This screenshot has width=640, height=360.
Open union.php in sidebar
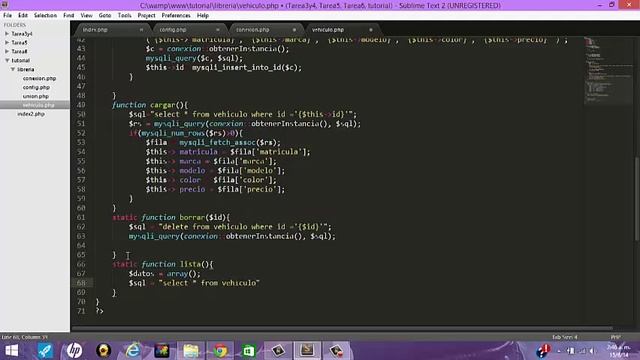pos(36,96)
